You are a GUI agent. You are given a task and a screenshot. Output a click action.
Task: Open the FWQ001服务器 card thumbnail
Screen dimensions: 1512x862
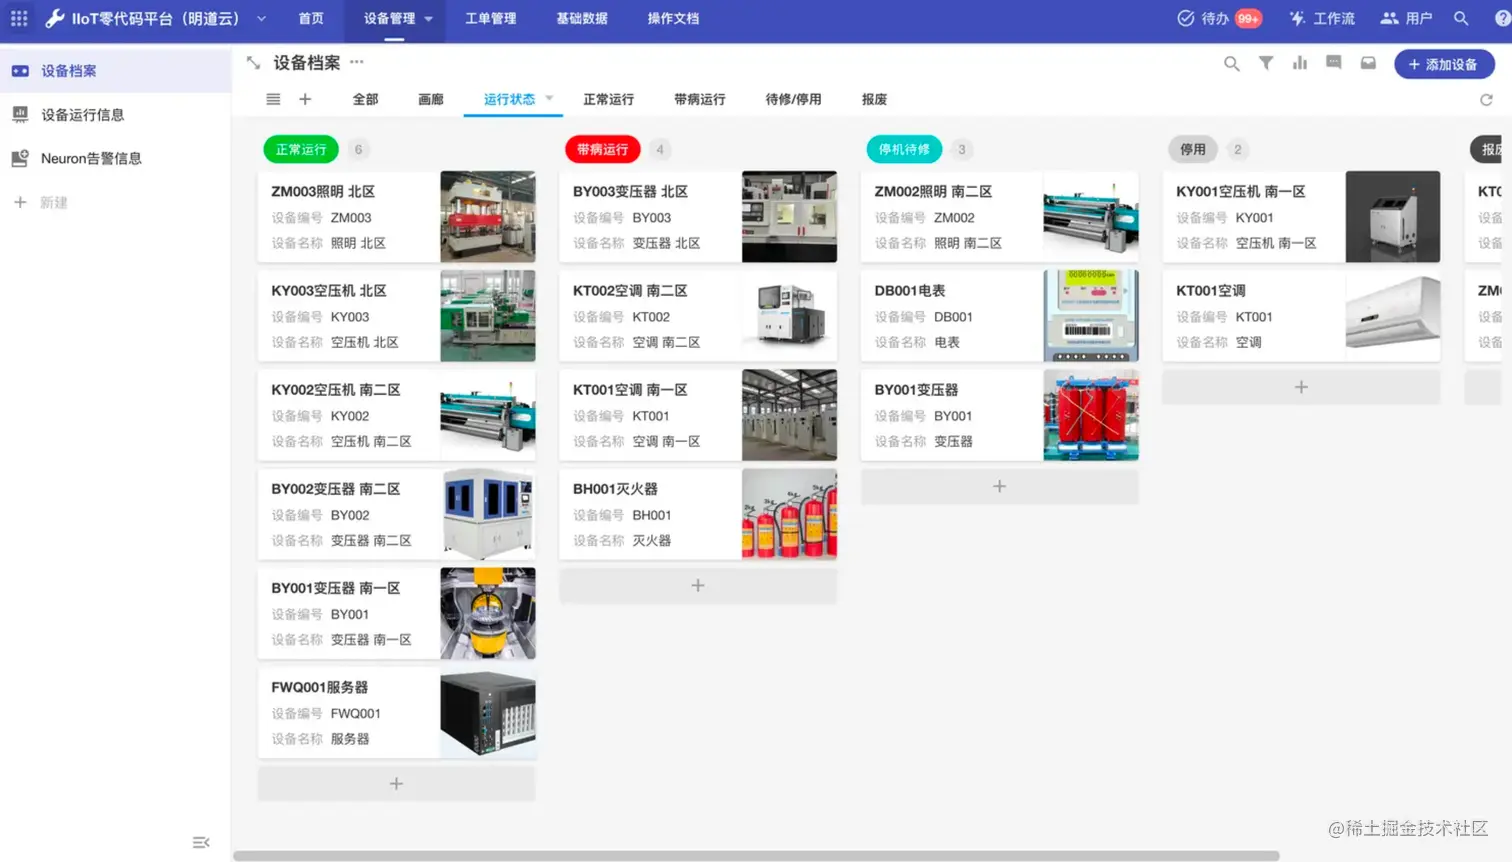click(488, 712)
